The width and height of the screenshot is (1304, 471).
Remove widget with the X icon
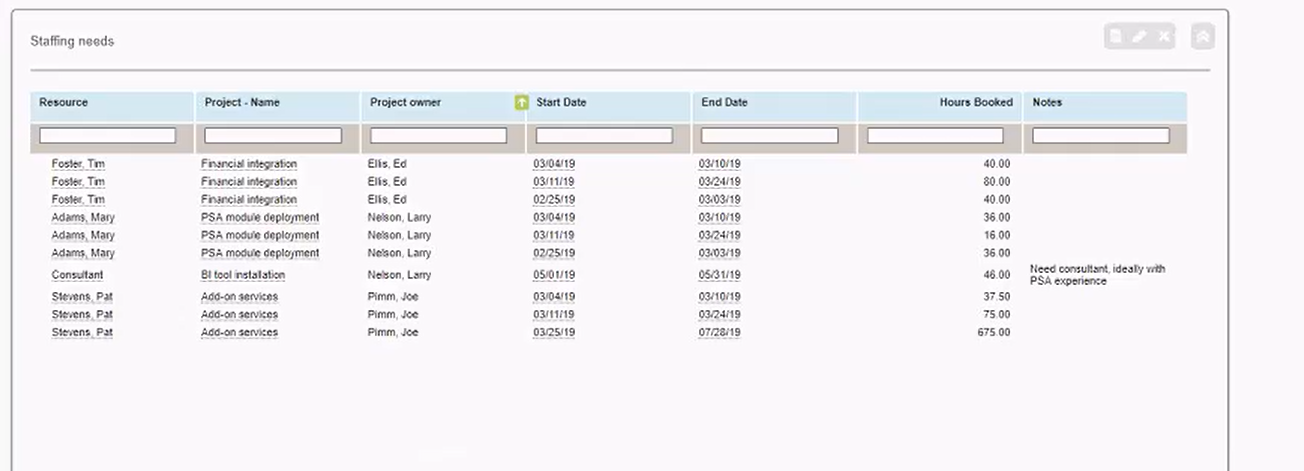point(1164,37)
